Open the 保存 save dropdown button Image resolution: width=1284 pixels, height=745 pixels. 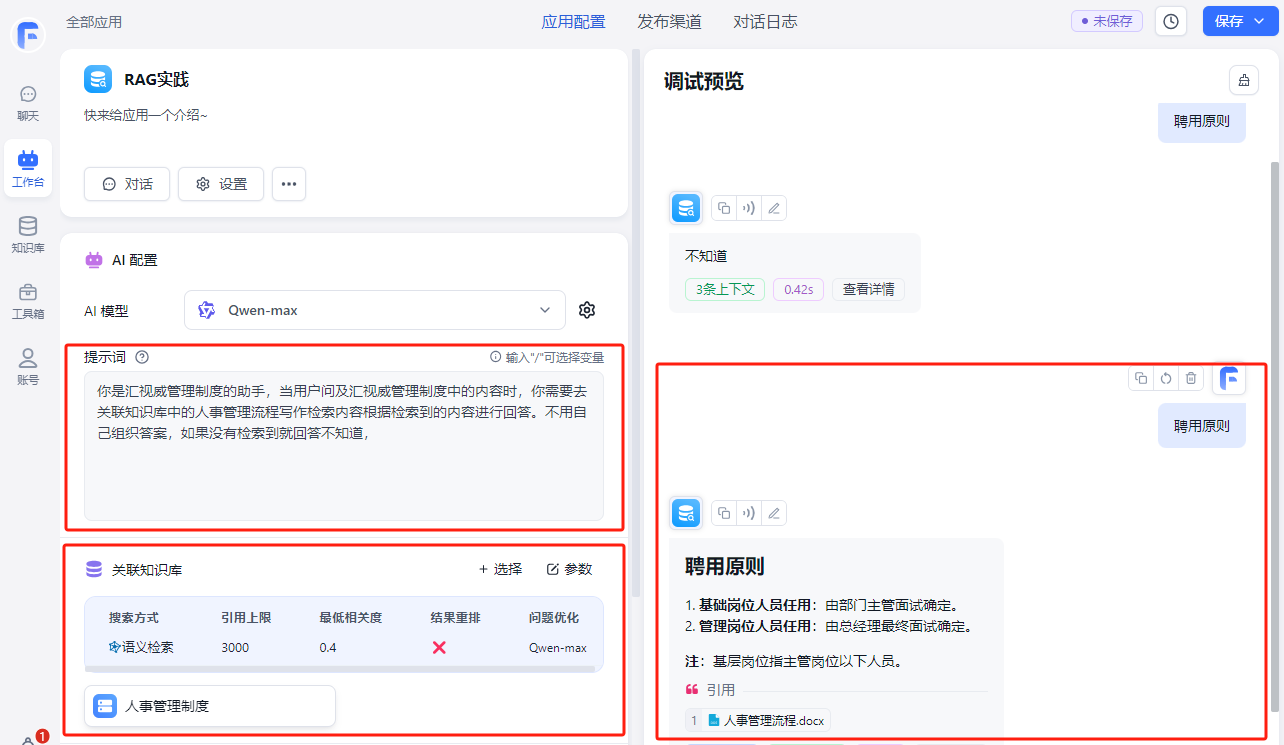(1240, 21)
